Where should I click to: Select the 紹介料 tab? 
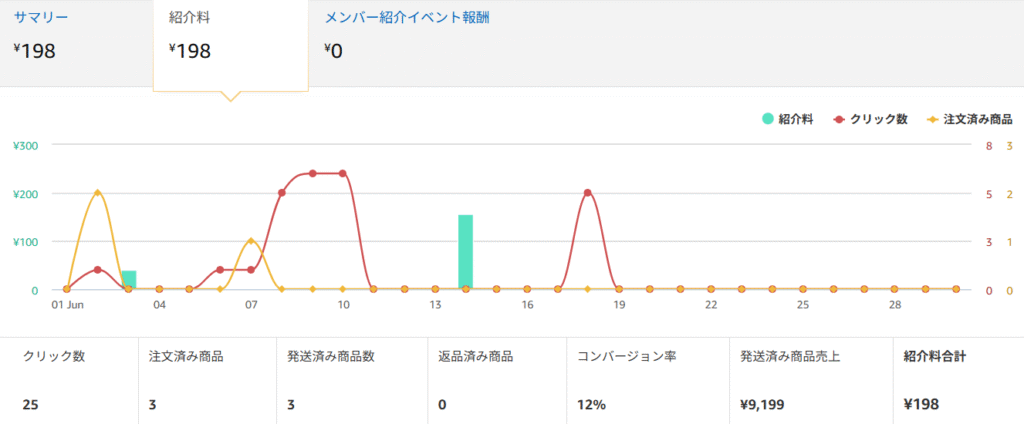tap(190, 19)
